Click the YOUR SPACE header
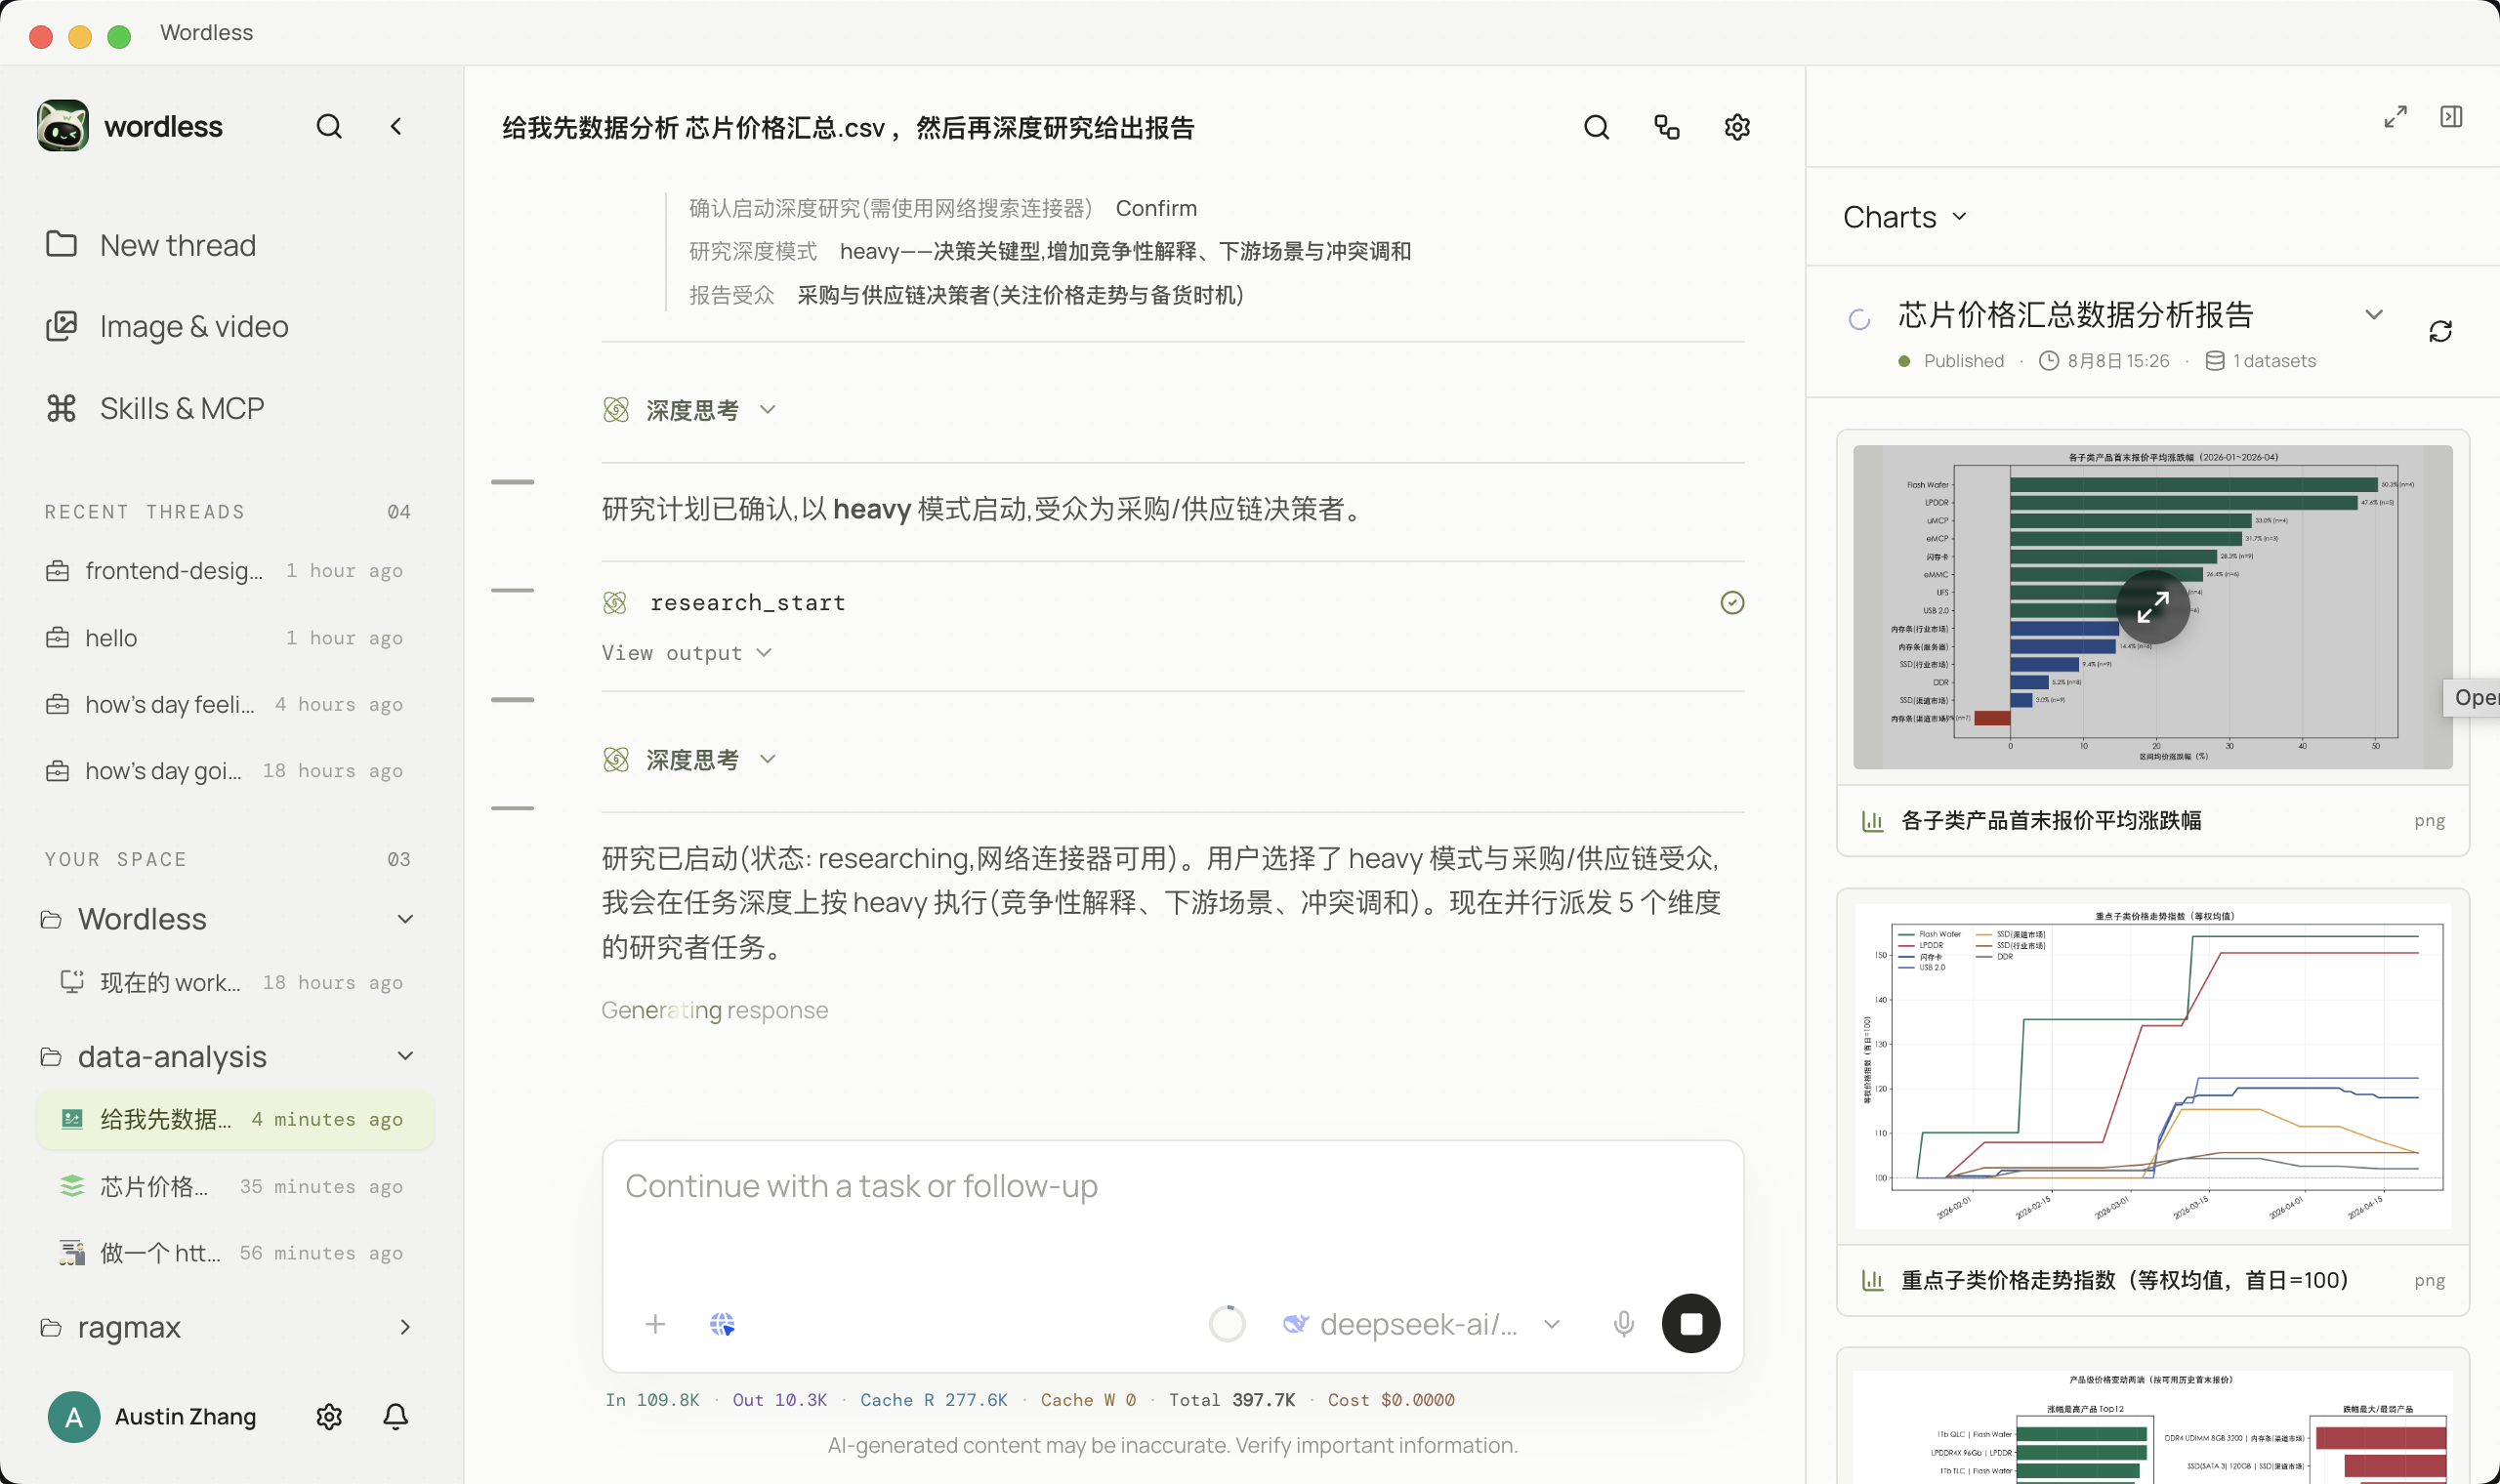Image resolution: width=2500 pixels, height=1484 pixels. [x=115, y=860]
